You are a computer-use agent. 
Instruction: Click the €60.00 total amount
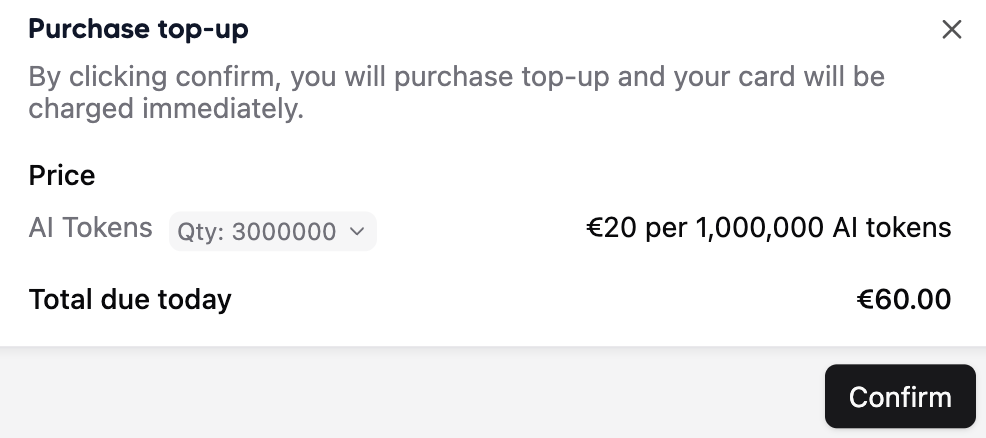tap(904, 299)
